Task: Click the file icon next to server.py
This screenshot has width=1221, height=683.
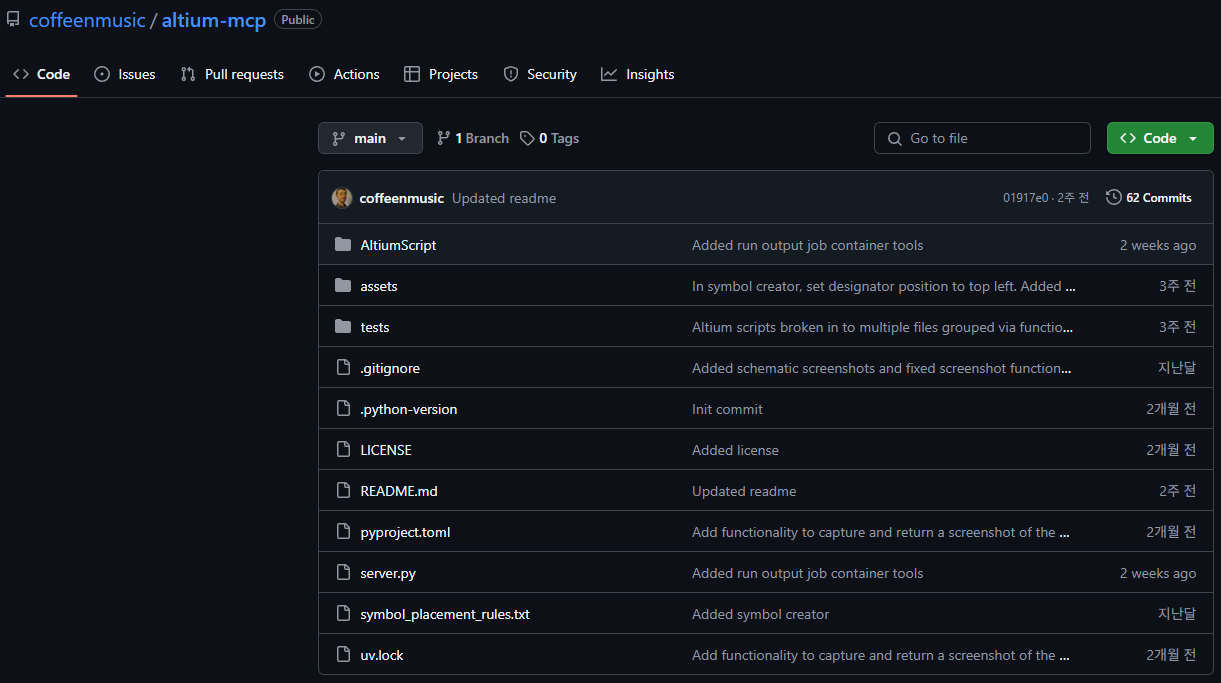Action: (343, 573)
